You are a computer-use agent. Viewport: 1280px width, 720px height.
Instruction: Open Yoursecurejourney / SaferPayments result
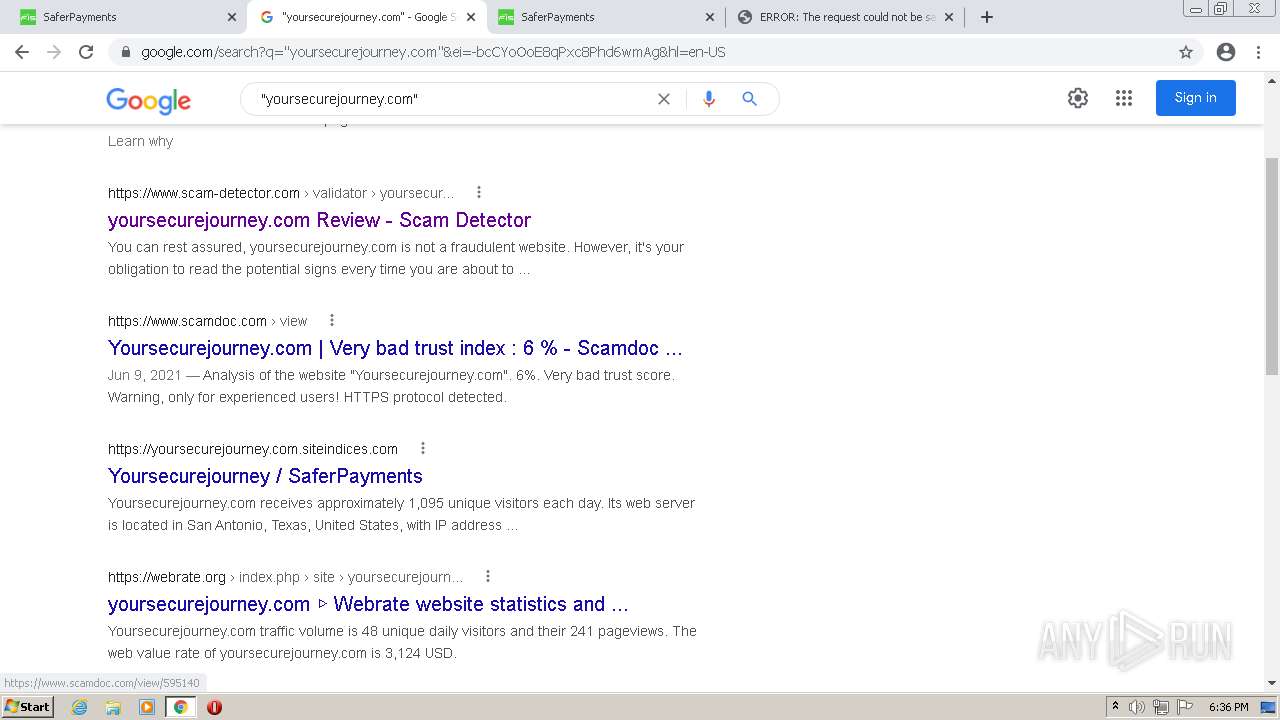(x=265, y=476)
